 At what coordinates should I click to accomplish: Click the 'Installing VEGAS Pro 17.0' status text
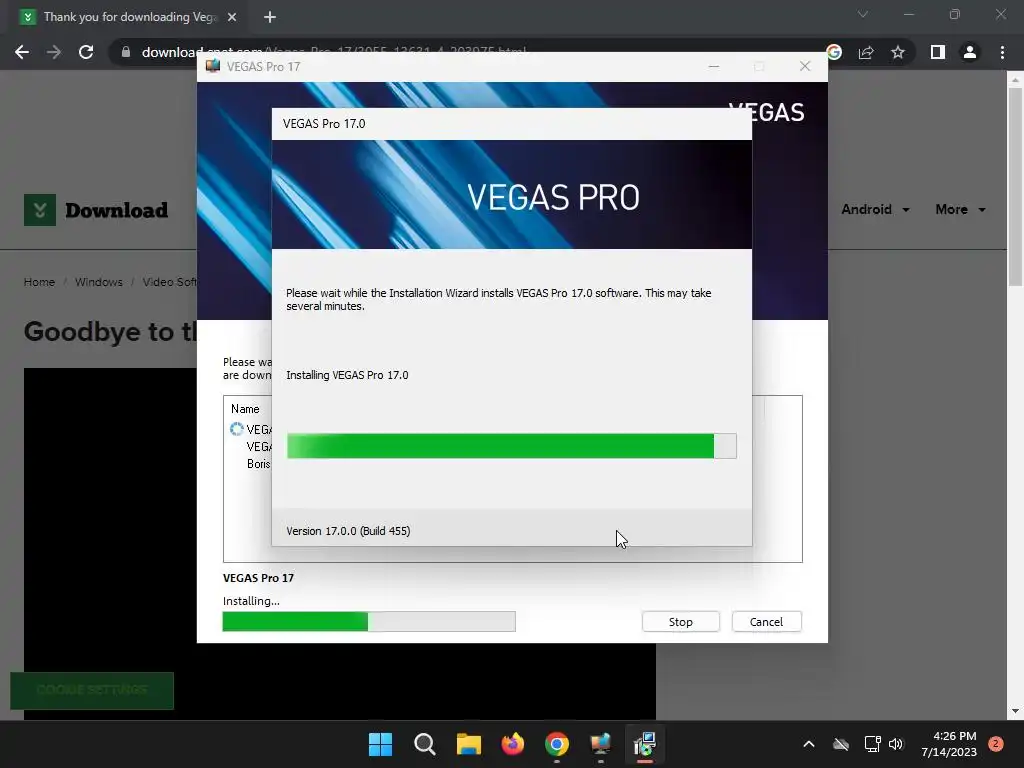tap(347, 375)
